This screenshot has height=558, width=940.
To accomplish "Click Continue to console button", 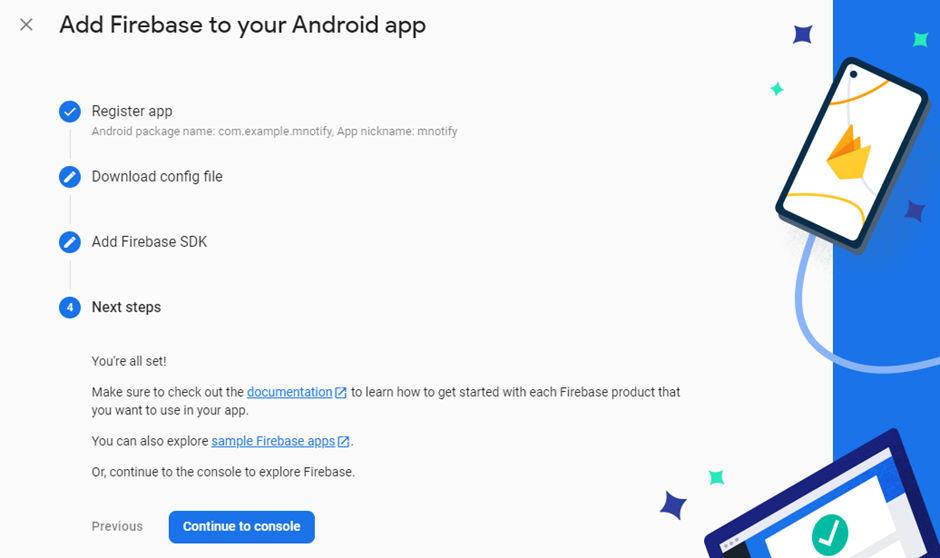I will 242,527.
